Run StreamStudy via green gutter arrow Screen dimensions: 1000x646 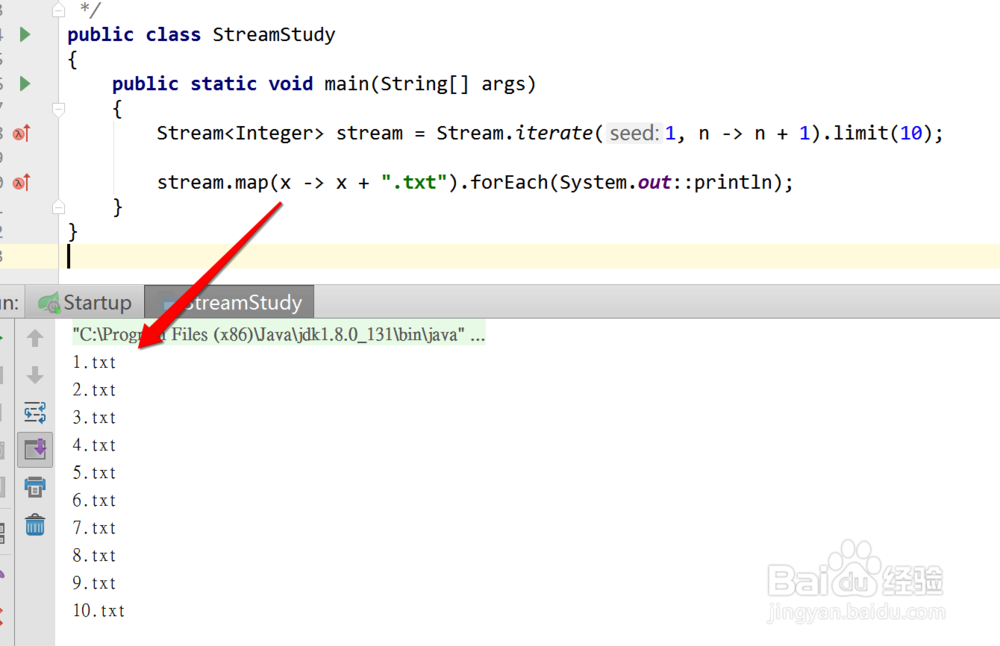pos(25,34)
